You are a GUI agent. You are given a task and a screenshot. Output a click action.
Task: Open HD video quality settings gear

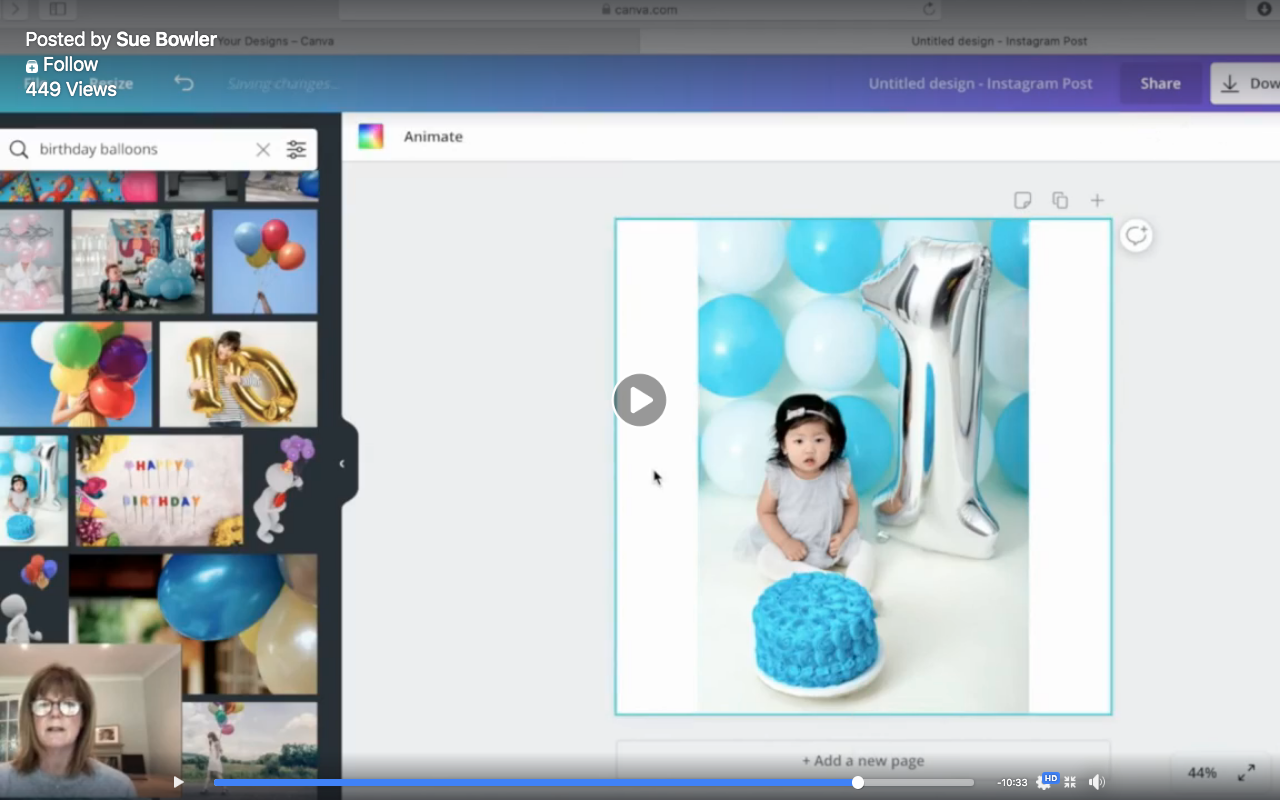click(1046, 782)
